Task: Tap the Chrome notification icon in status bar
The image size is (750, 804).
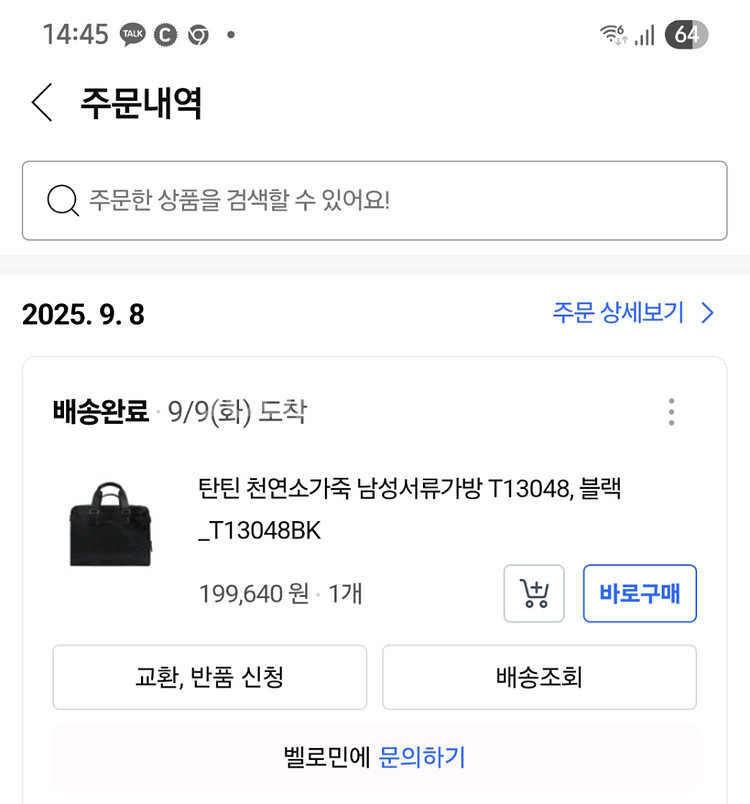Action: [x=198, y=35]
